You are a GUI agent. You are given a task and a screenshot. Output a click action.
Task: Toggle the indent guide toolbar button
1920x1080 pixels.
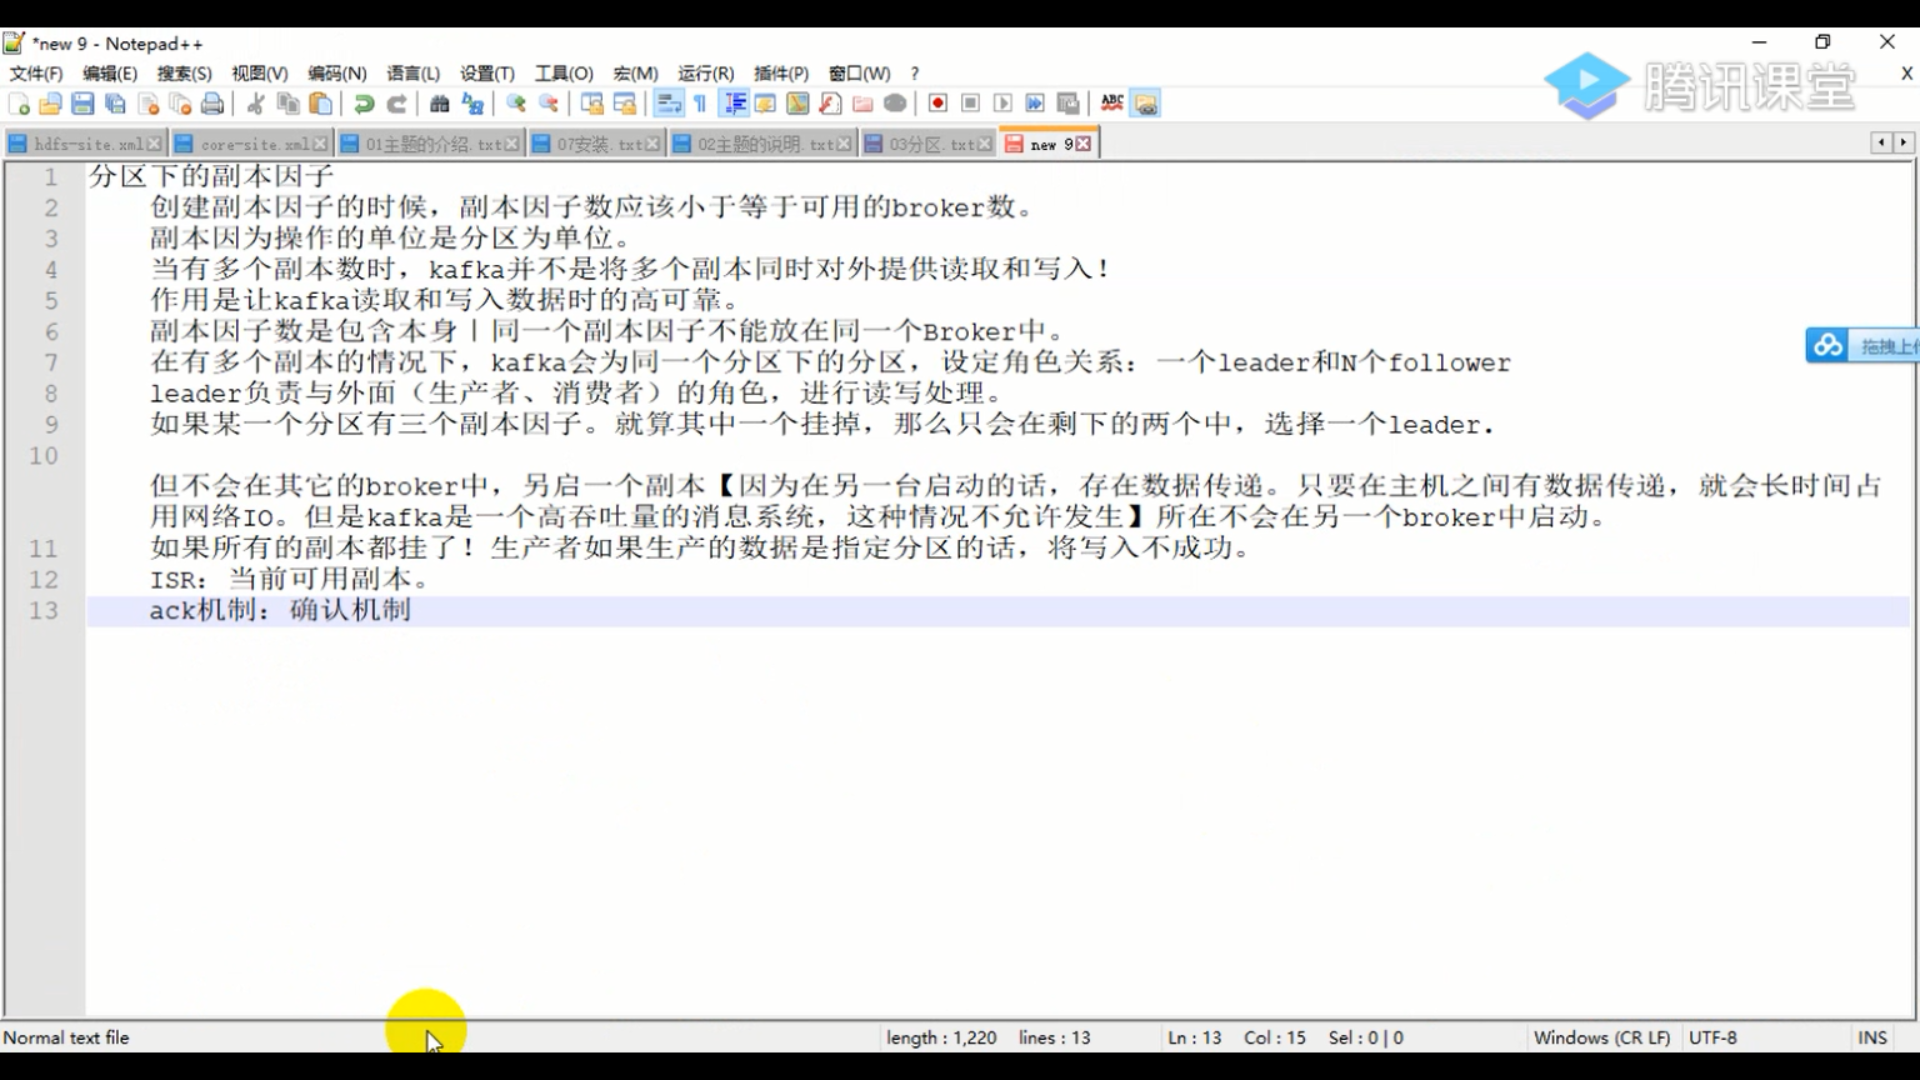(x=734, y=104)
